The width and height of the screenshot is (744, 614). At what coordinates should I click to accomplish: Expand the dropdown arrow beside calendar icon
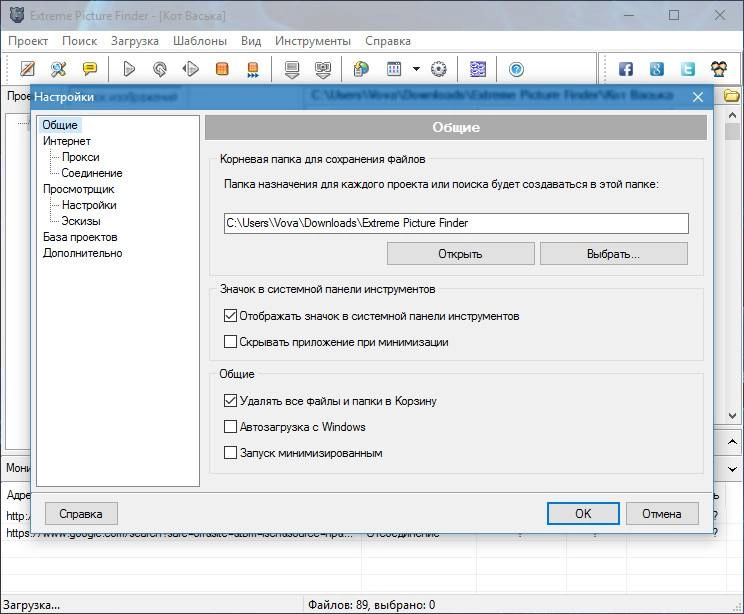point(416,69)
